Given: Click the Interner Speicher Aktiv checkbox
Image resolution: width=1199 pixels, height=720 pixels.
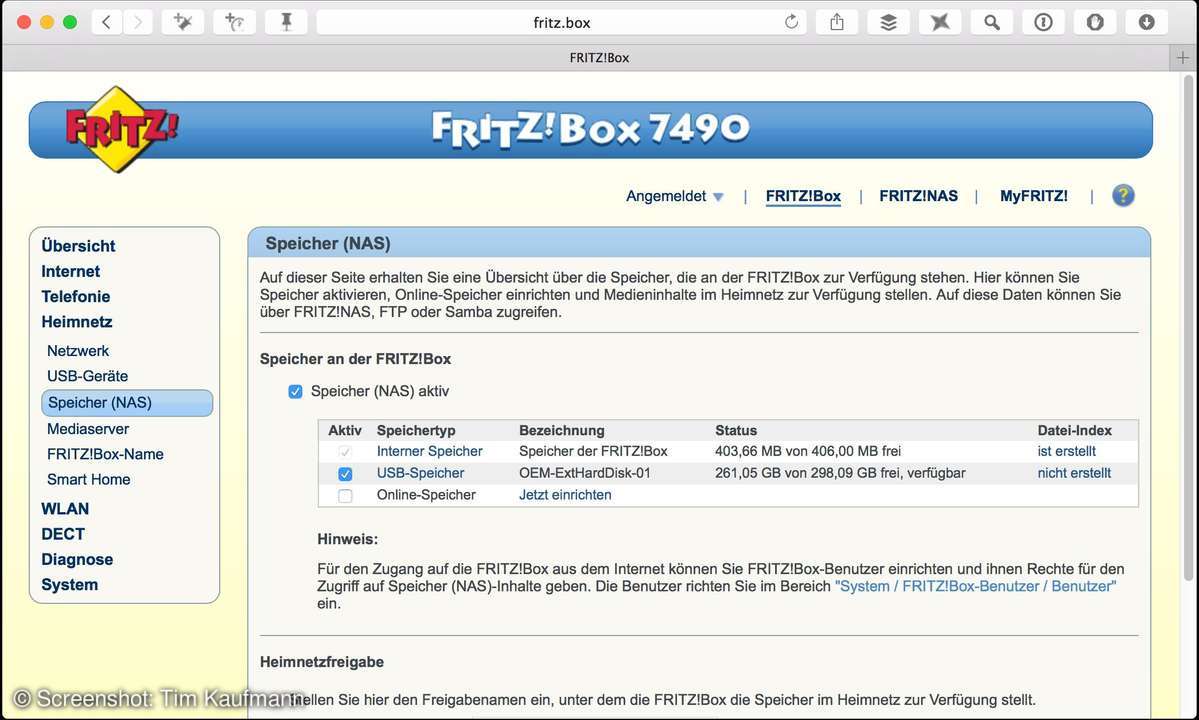Looking at the screenshot, I should click(346, 452).
